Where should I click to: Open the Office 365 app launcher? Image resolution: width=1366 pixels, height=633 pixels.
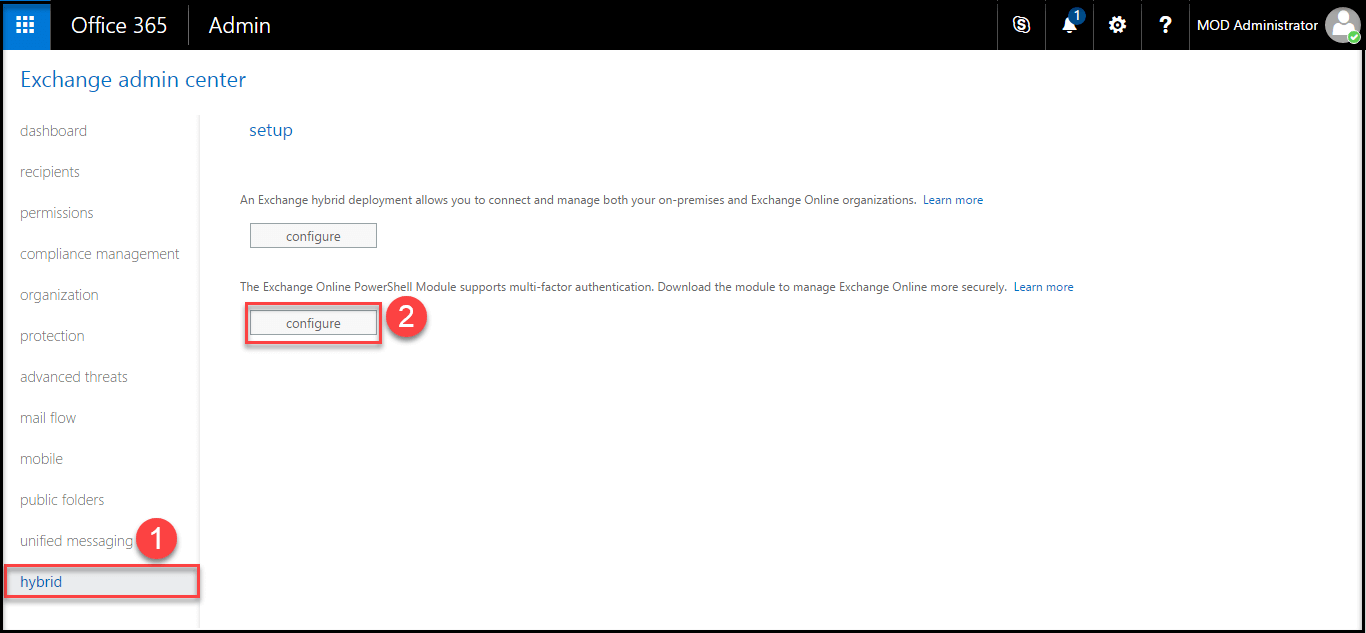tap(25, 25)
